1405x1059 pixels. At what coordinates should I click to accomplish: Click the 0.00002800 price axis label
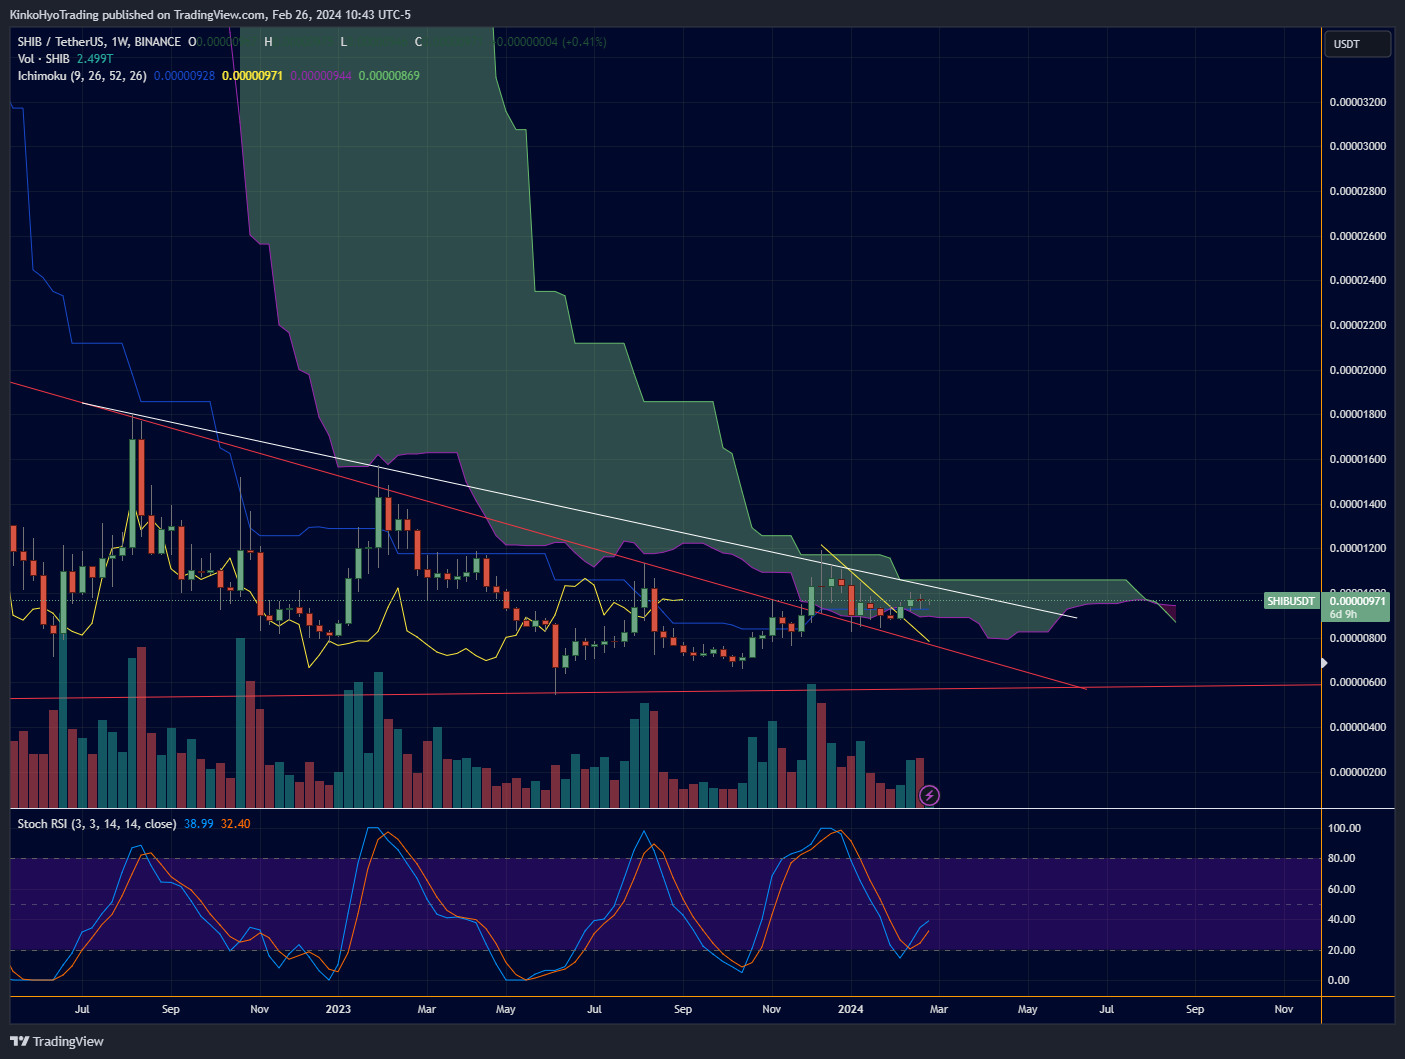[1358, 191]
